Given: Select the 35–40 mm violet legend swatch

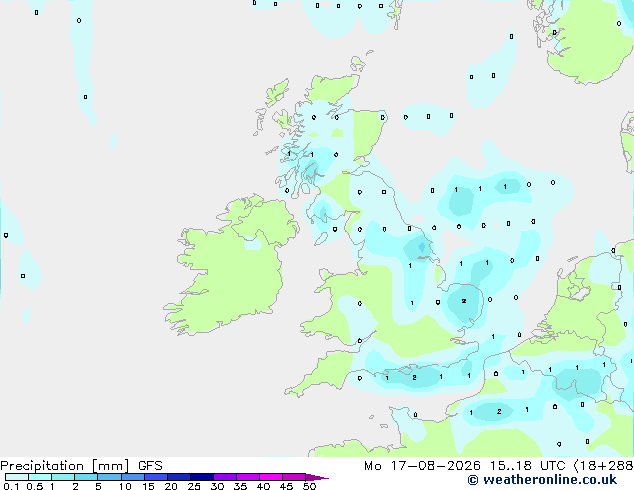Looking at the screenshot, I should 247,477.
